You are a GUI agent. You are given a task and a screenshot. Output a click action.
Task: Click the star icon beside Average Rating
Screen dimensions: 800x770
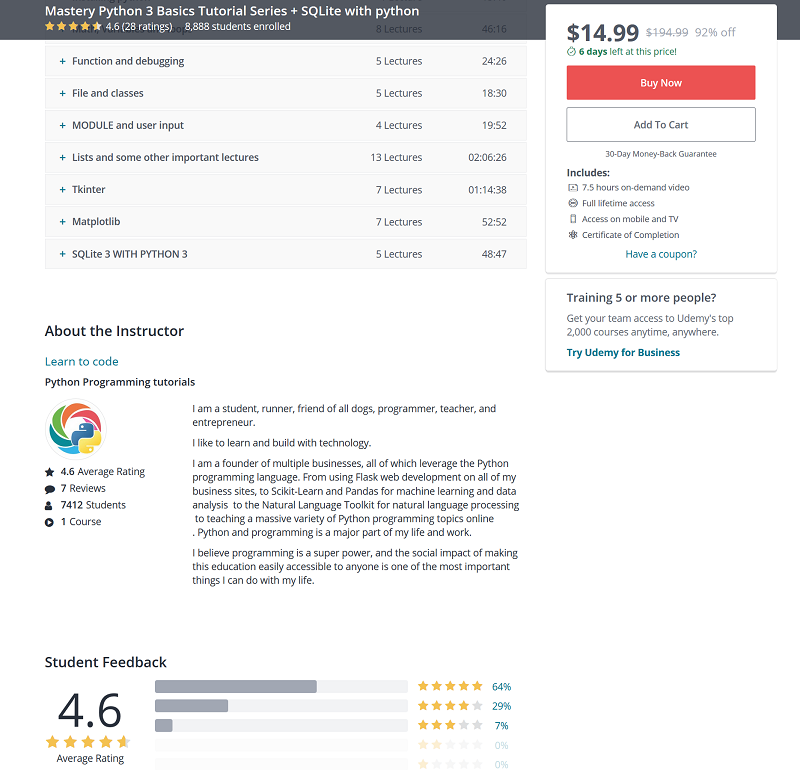tap(50, 472)
